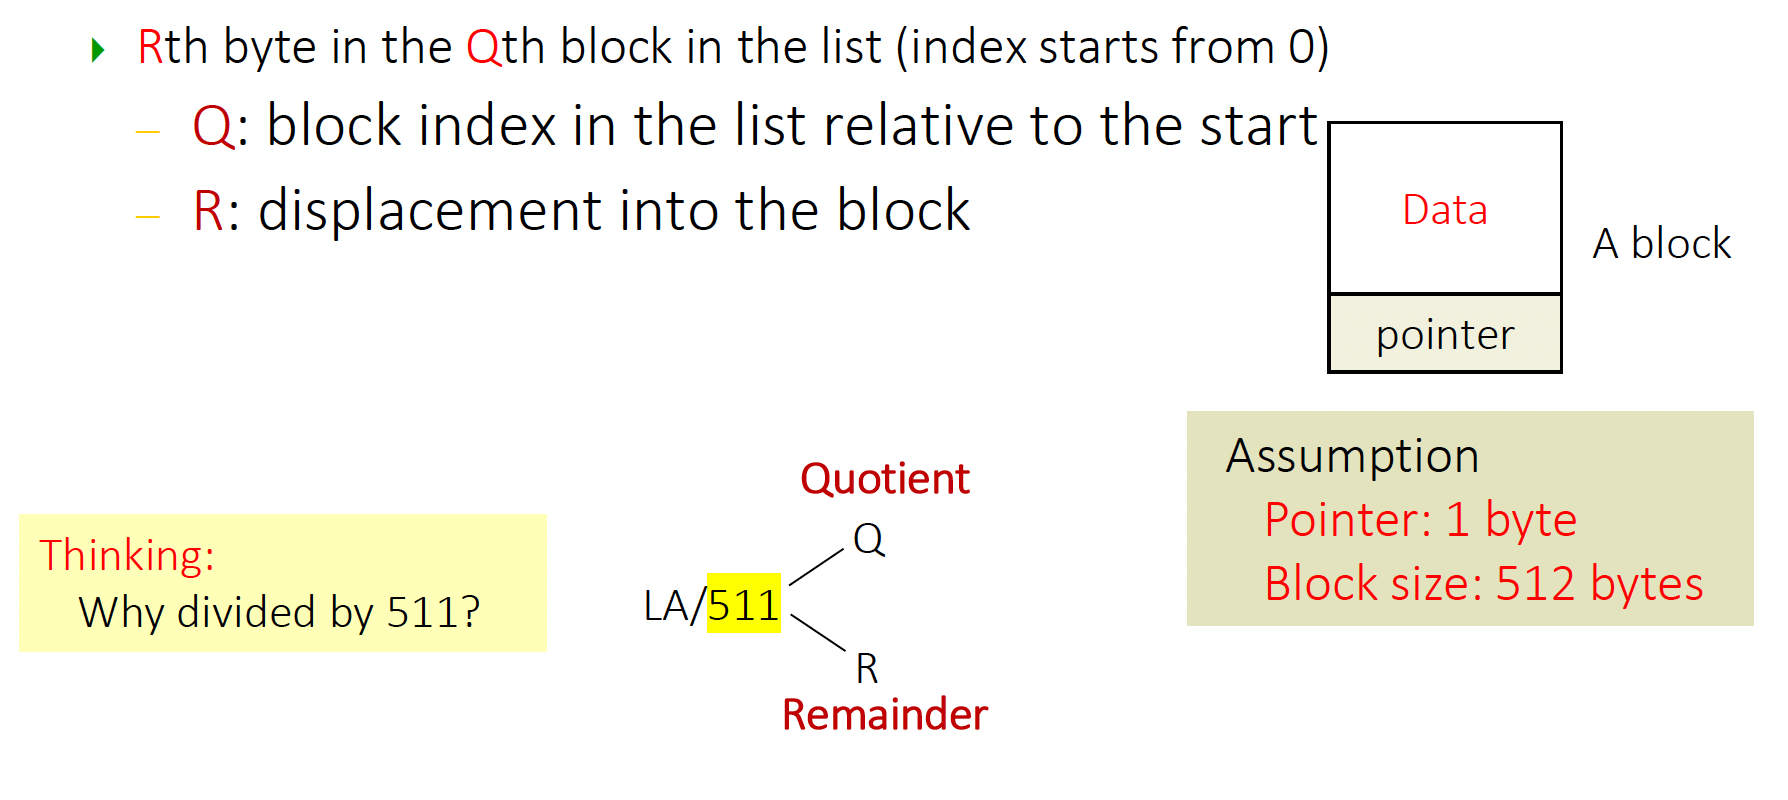The height and width of the screenshot is (800, 1788).
Task: Select the pointer box in block diagram
Action: pyautogui.click(x=1445, y=334)
